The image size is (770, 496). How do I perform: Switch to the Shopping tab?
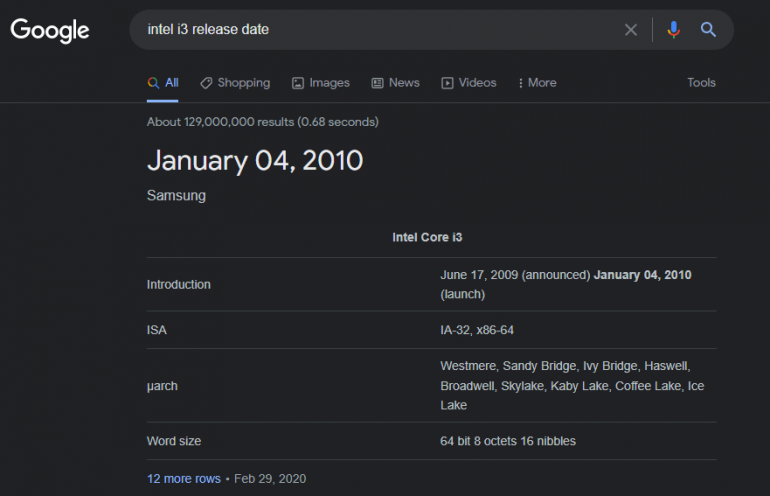click(235, 83)
